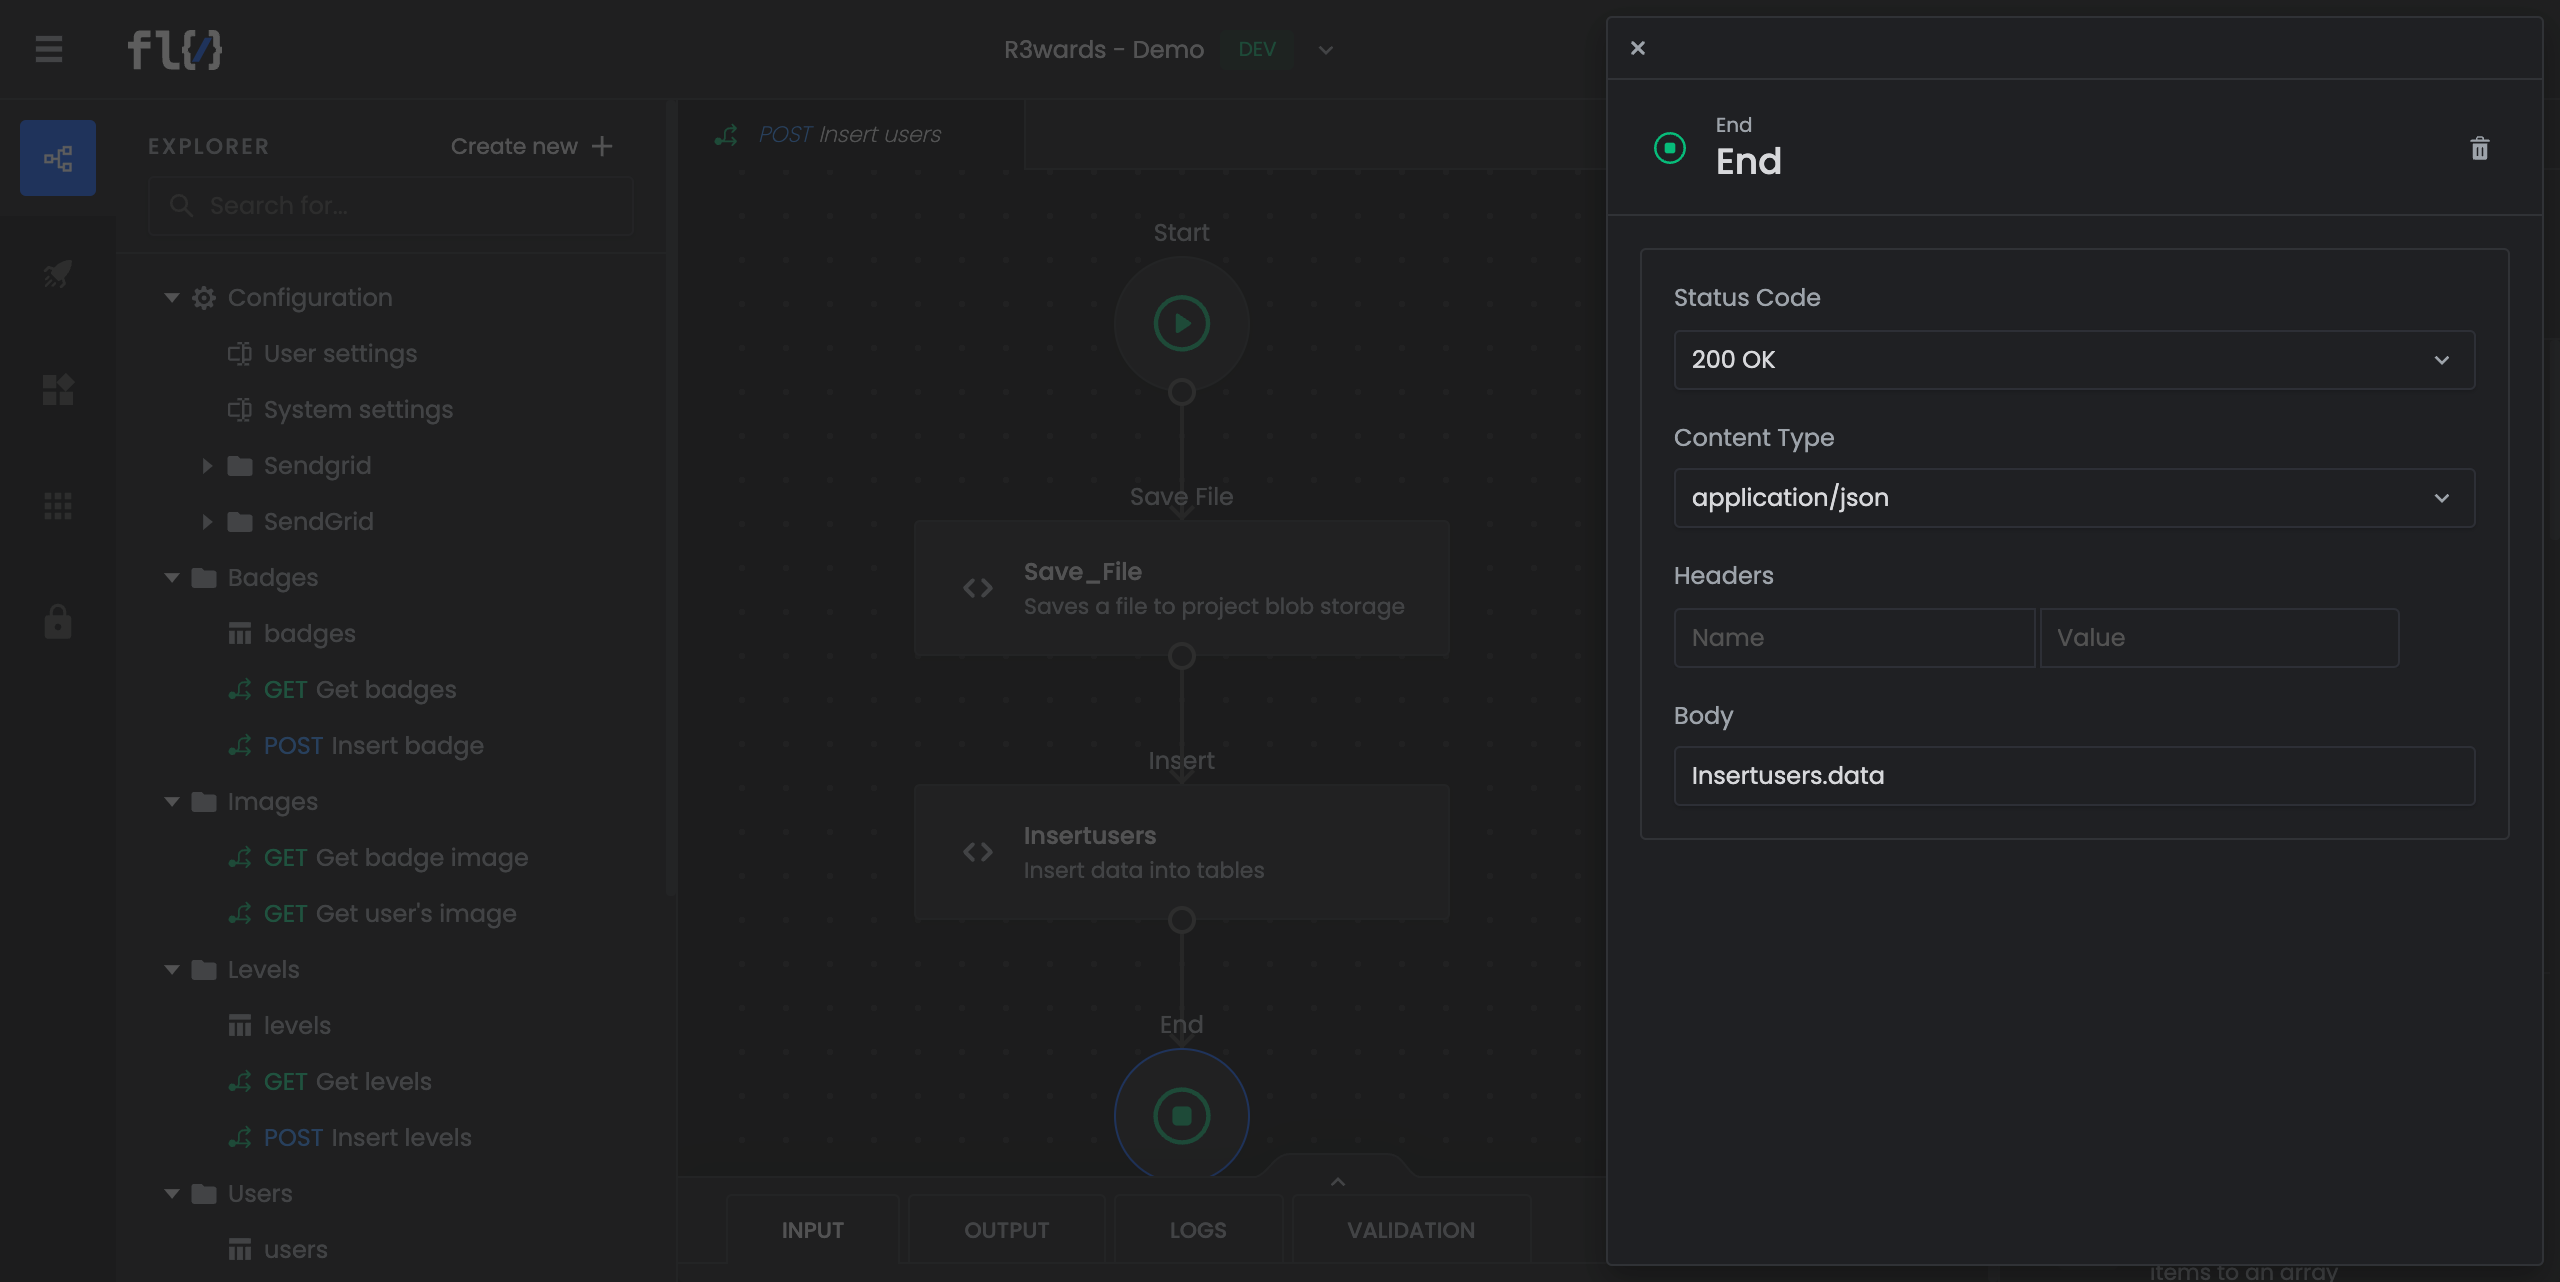Delete the End node with trash icon

pyautogui.click(x=2479, y=149)
